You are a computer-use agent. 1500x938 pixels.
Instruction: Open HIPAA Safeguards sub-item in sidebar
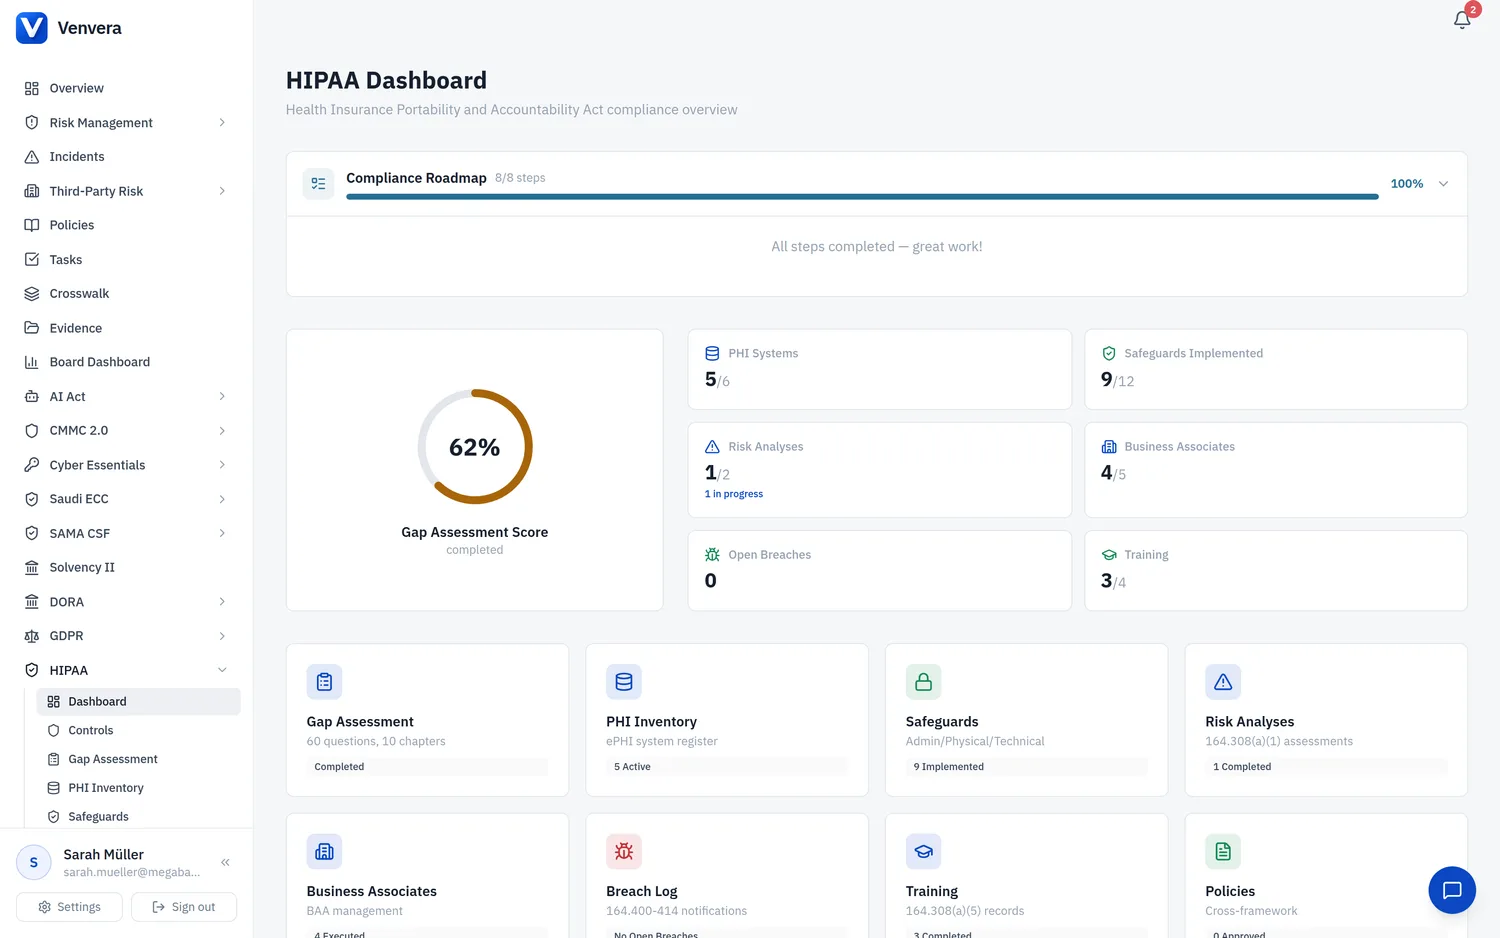(139, 817)
